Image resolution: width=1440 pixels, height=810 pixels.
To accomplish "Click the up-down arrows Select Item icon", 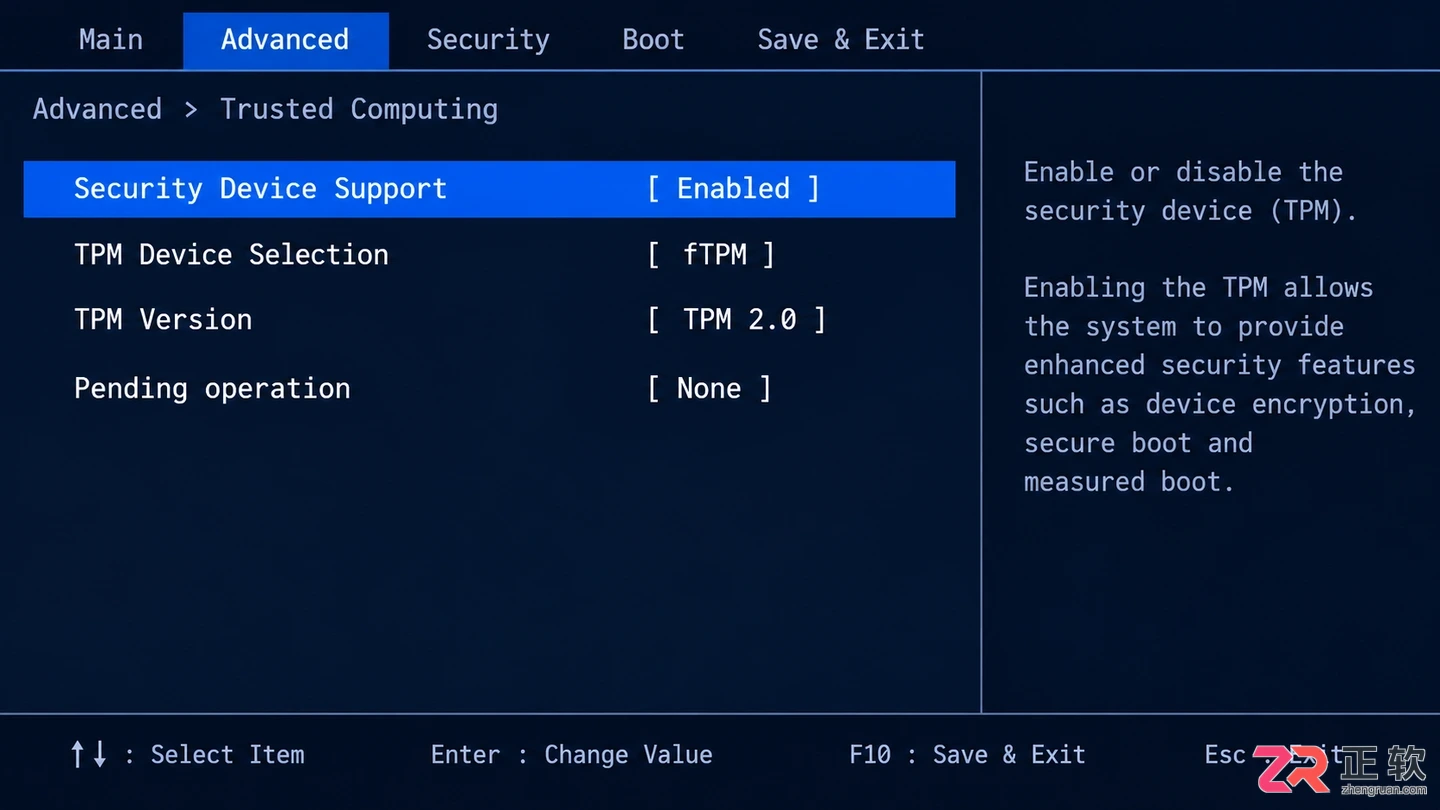I will click(x=89, y=755).
